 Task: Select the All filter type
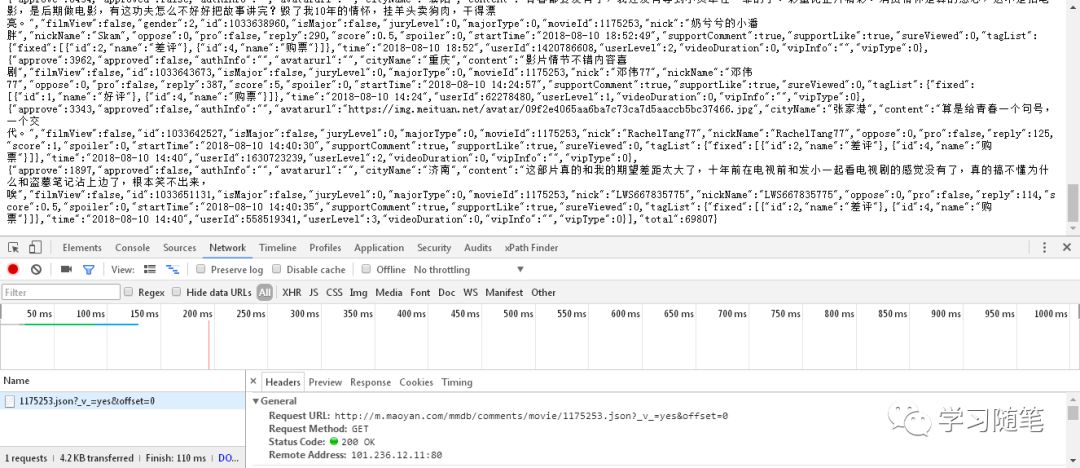(x=264, y=292)
